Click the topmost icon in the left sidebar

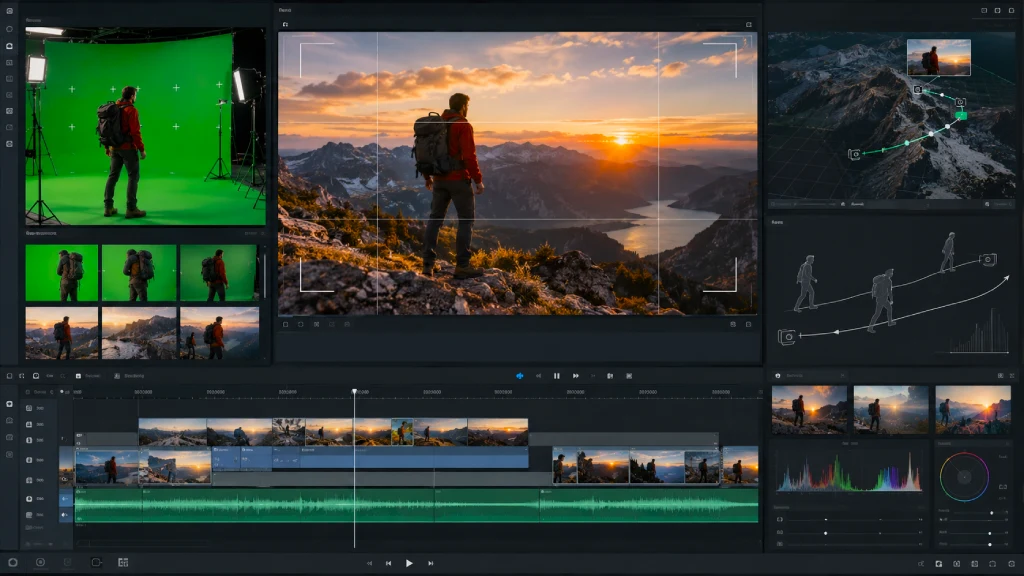(x=9, y=11)
